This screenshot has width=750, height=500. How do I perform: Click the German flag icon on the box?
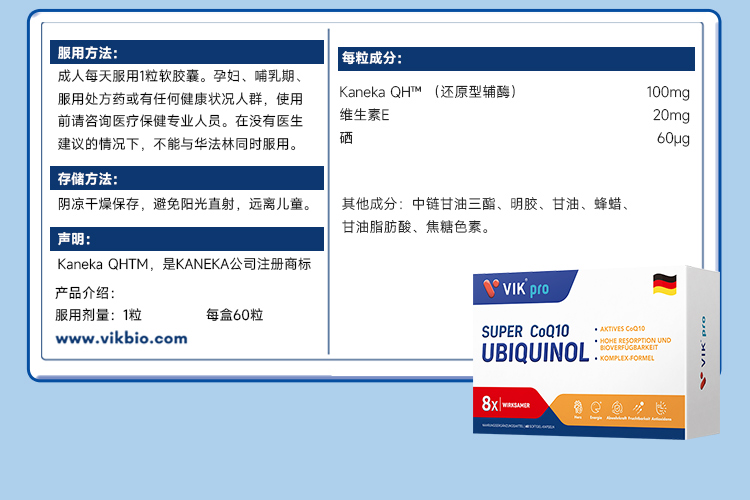[666, 284]
